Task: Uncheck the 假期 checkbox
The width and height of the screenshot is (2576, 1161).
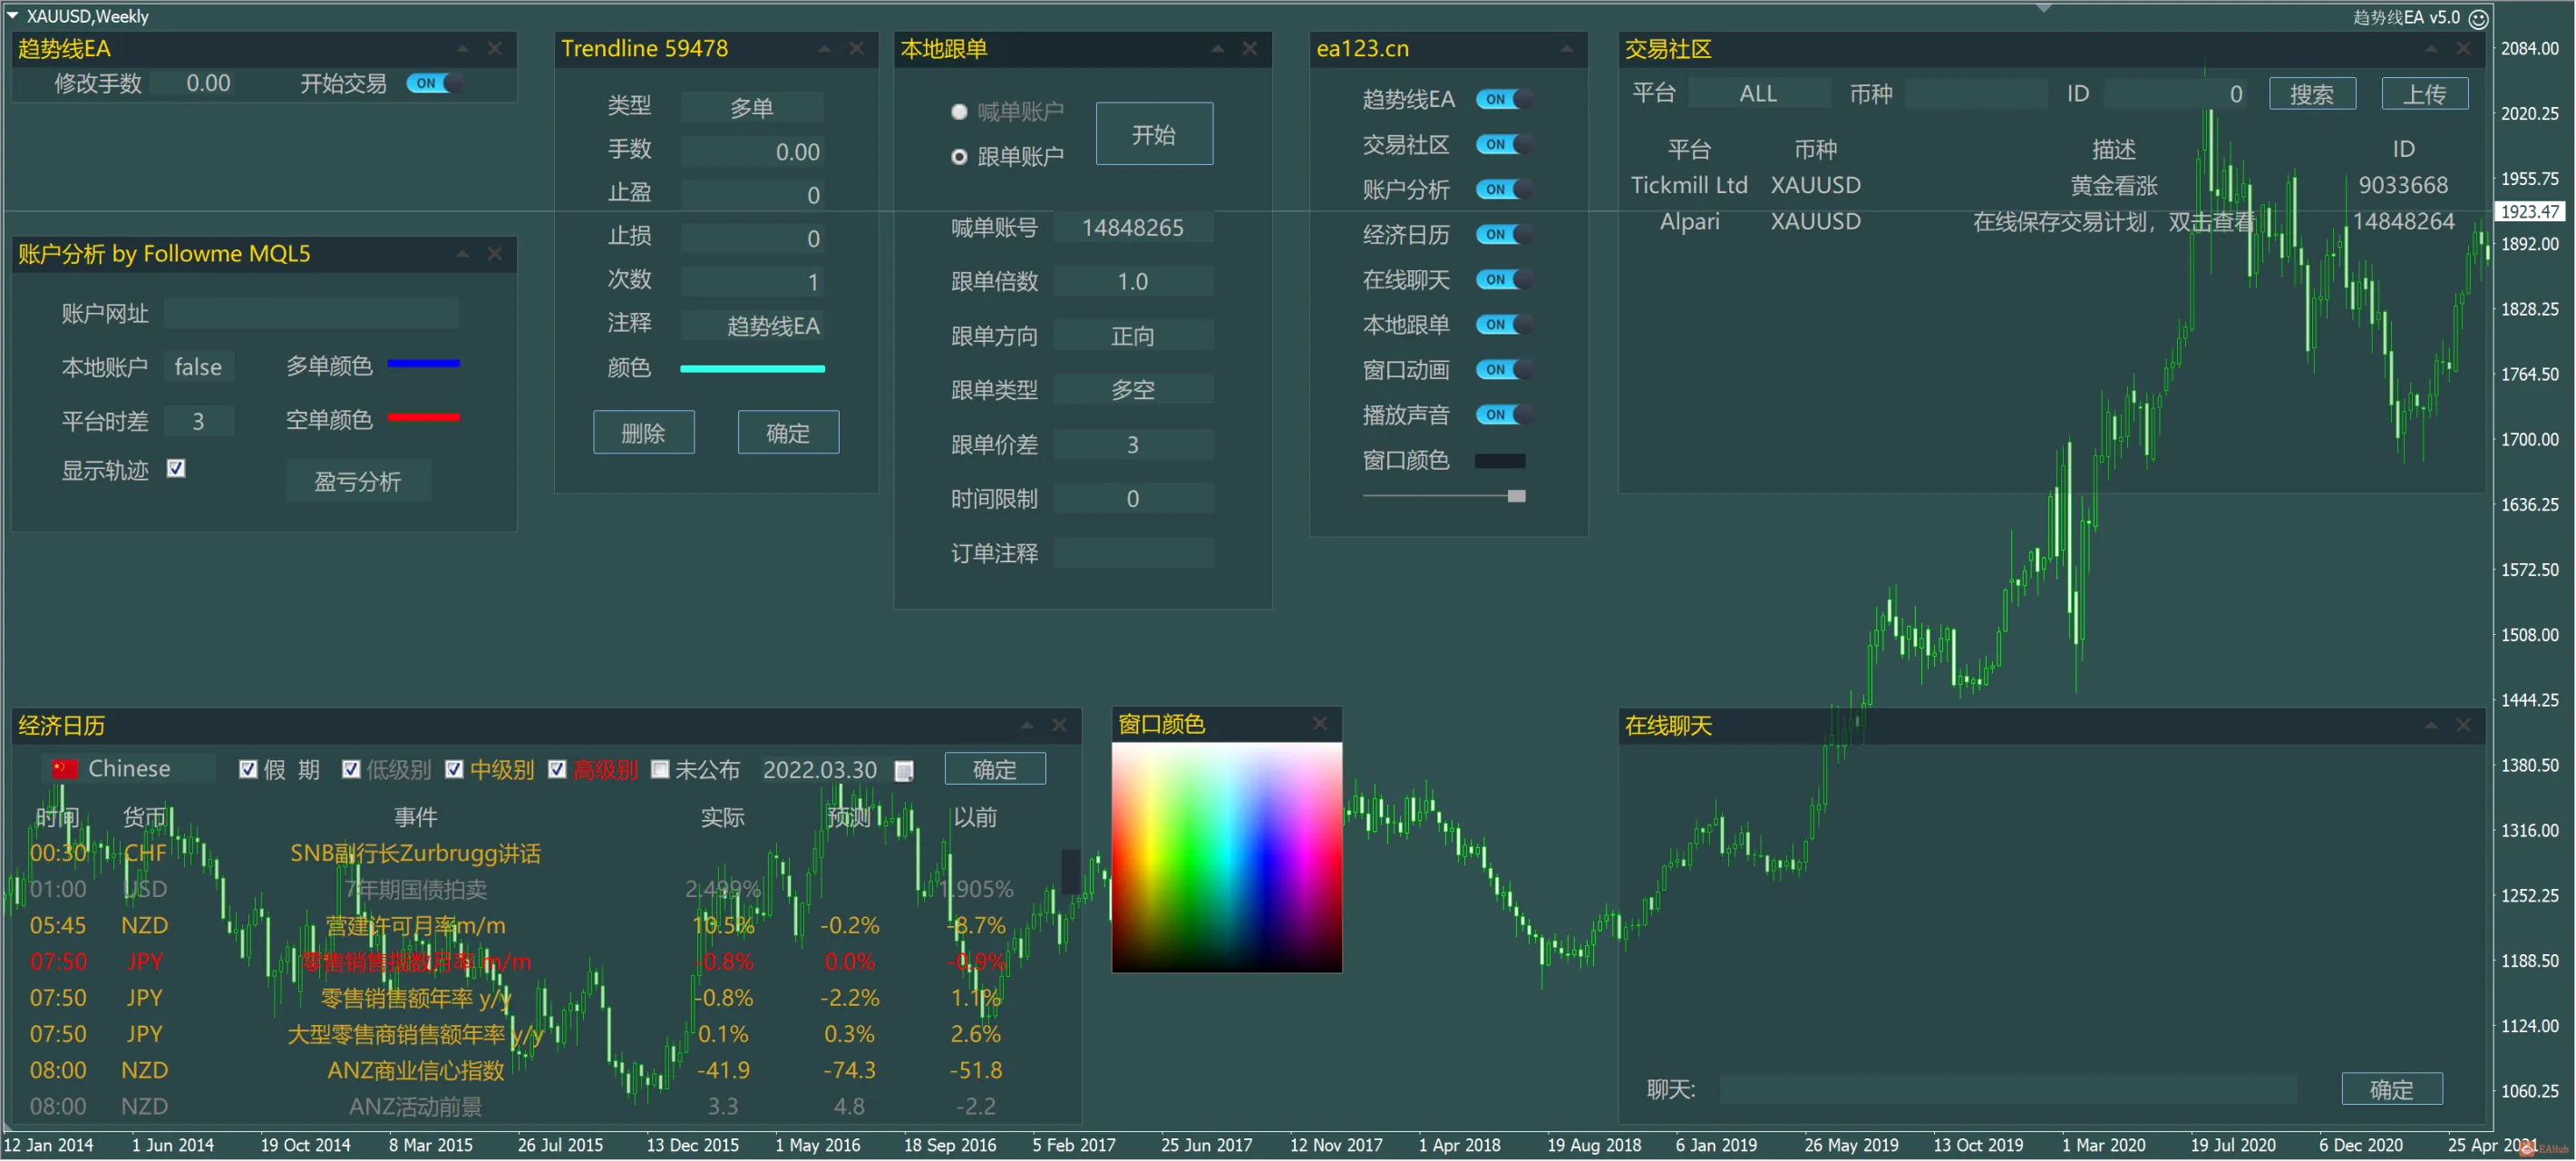Action: click(248, 769)
